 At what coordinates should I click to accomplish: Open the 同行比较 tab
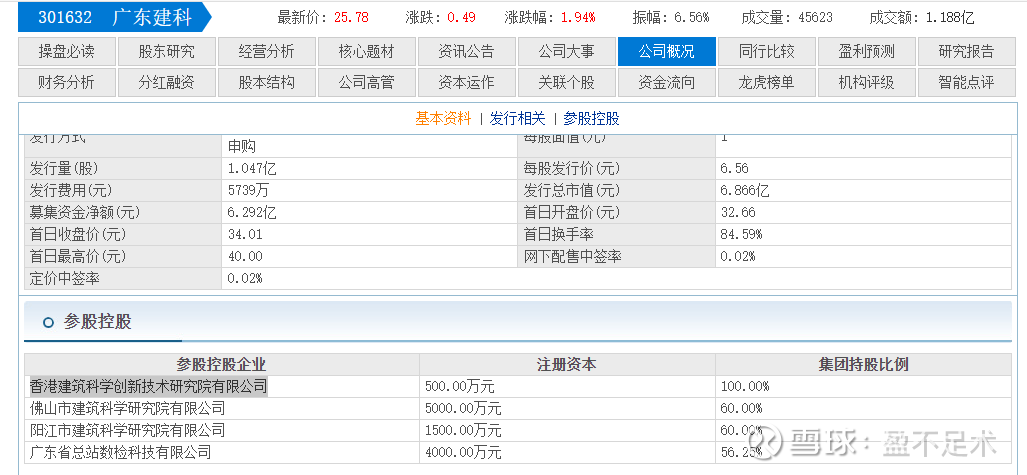pyautogui.click(x=767, y=52)
